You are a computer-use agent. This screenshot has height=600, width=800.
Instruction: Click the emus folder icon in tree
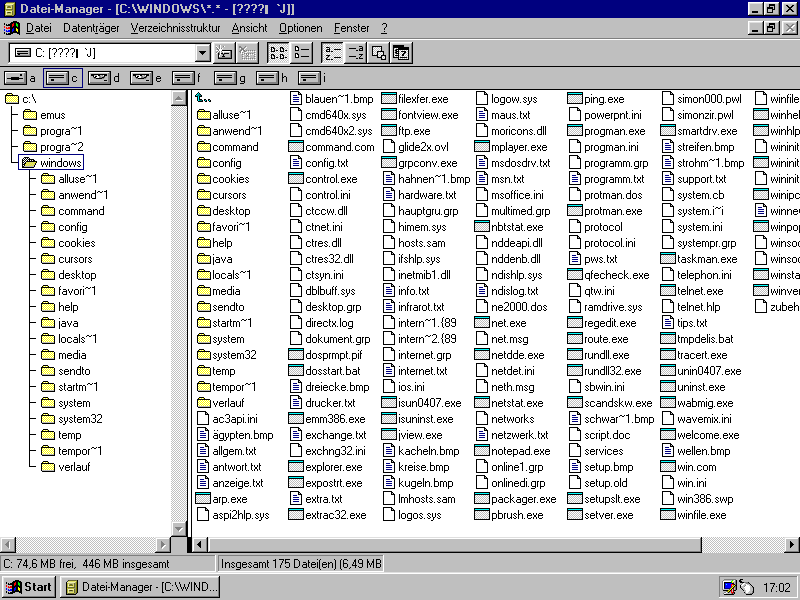point(30,114)
